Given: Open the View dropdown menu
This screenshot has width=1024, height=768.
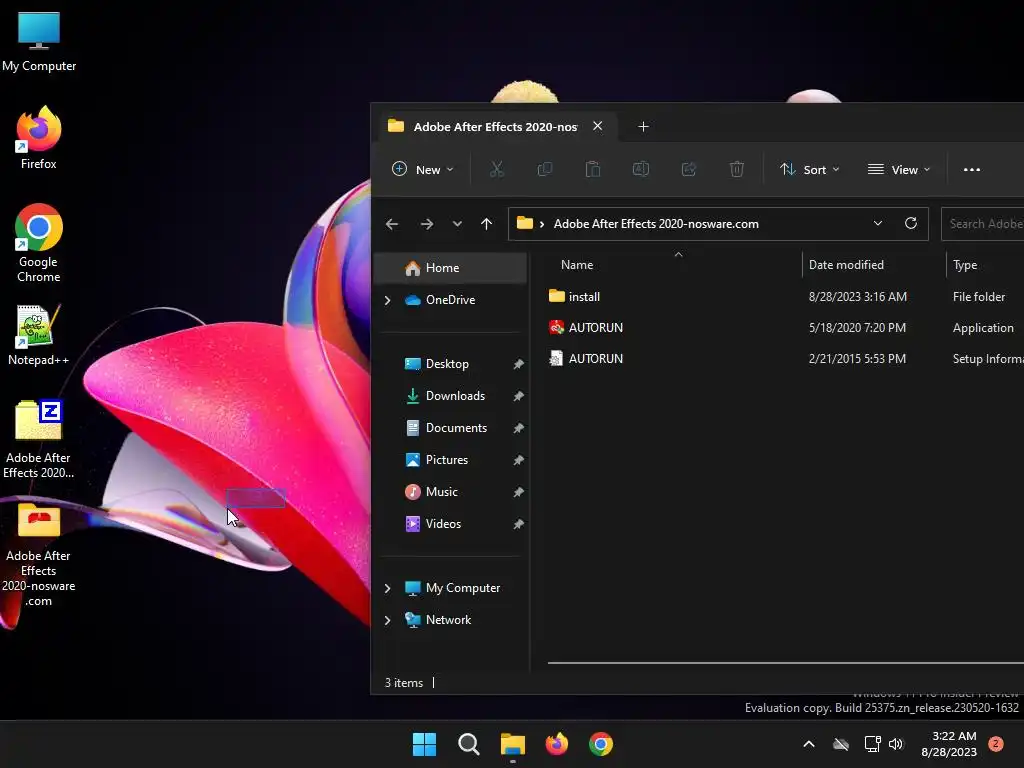Looking at the screenshot, I should (899, 170).
